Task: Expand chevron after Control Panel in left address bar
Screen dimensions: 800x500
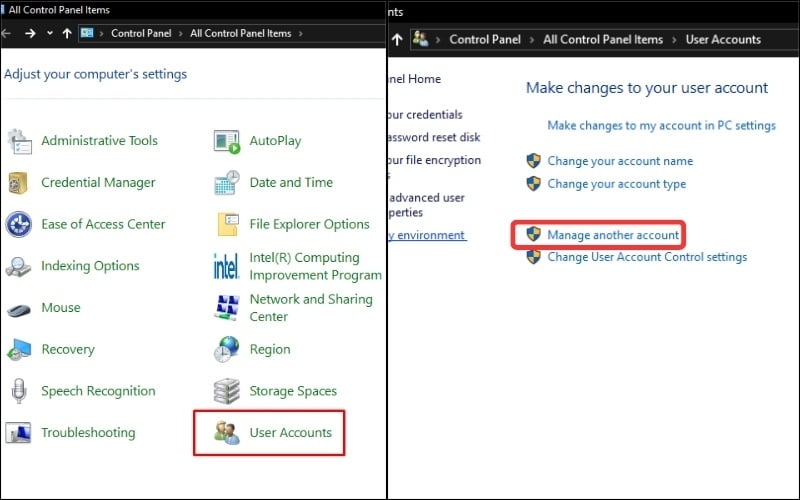Action: pyautogui.click(x=181, y=34)
